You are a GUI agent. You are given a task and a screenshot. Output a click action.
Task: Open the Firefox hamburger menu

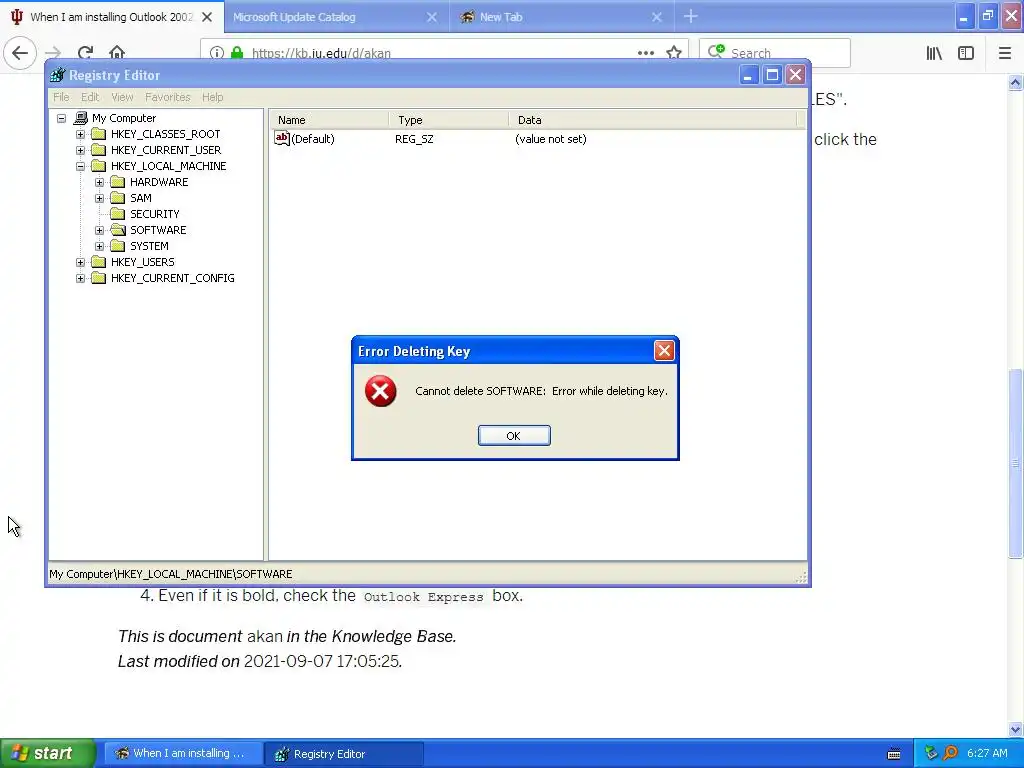(1005, 53)
